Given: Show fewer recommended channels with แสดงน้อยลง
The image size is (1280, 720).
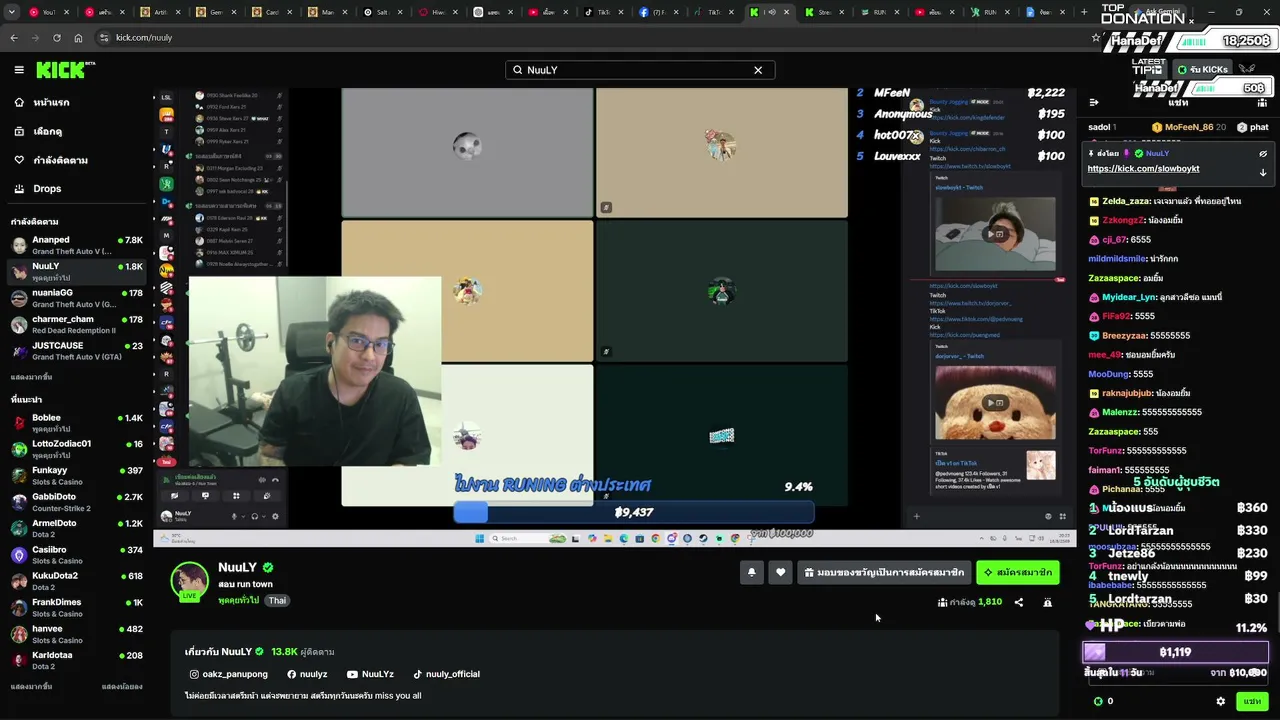Looking at the screenshot, I should click(122, 687).
